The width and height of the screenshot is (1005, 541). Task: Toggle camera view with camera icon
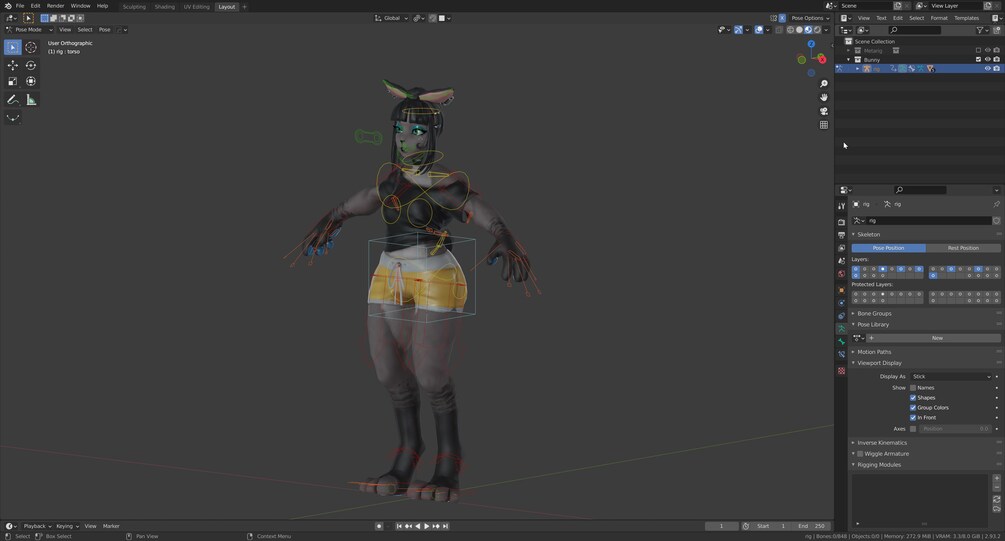click(824, 111)
